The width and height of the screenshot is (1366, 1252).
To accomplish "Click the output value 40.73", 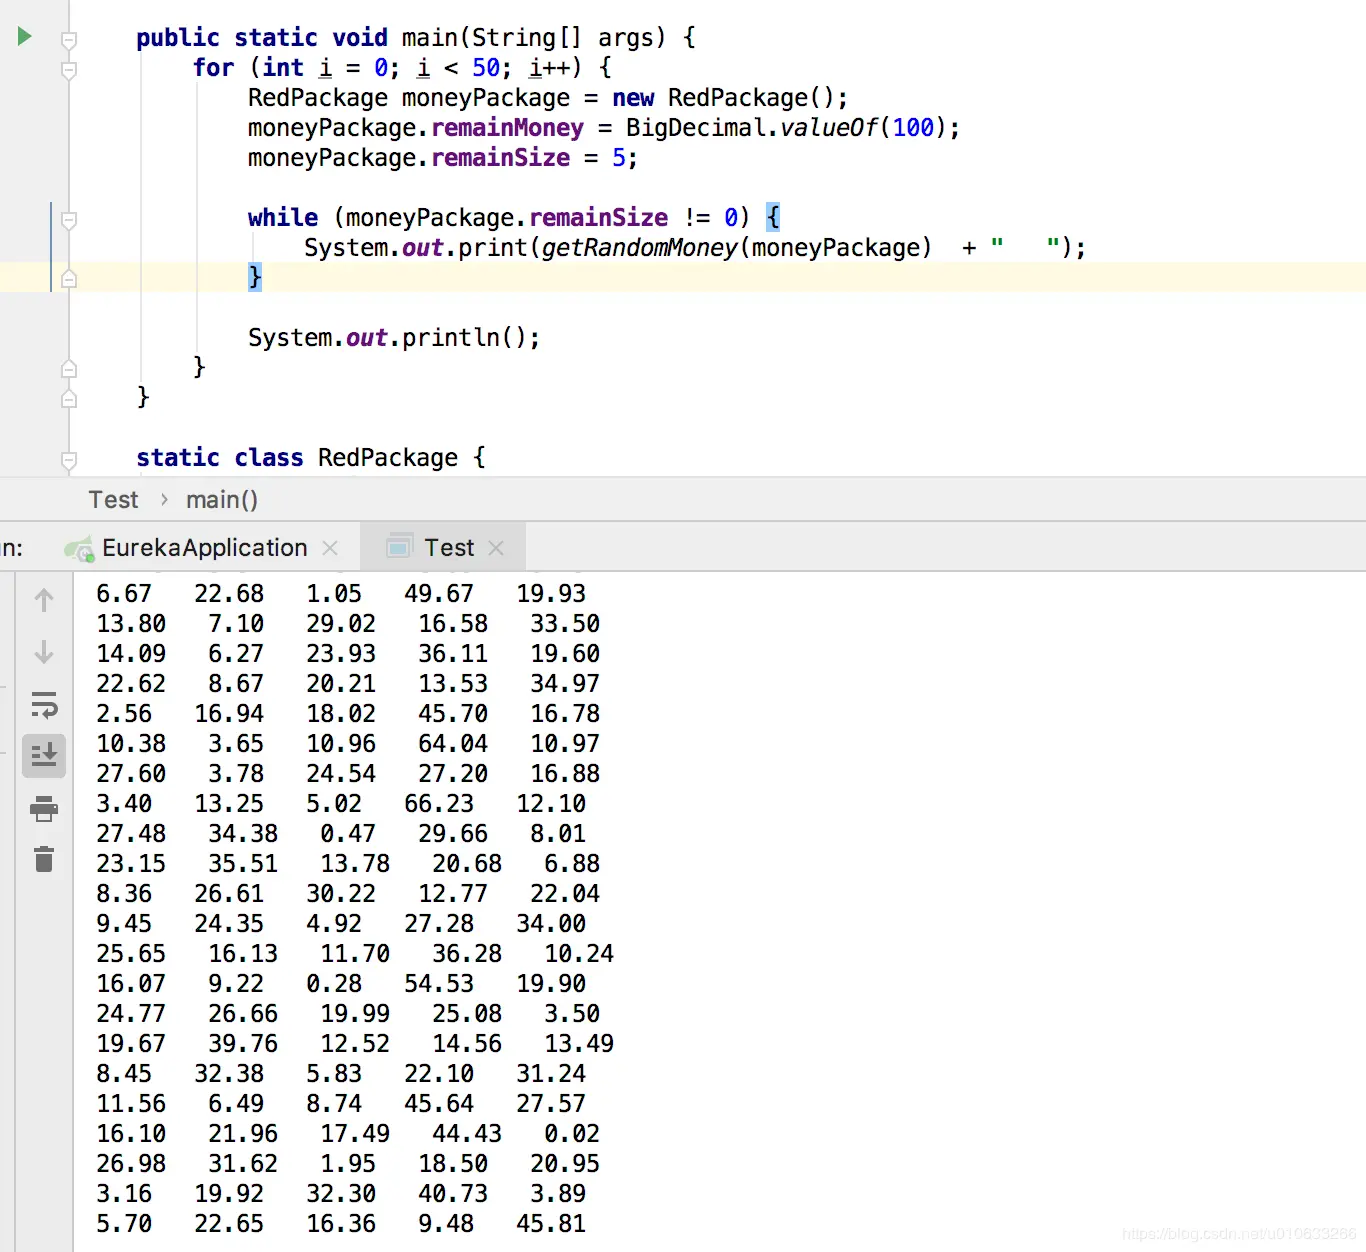I will click(x=453, y=1194).
